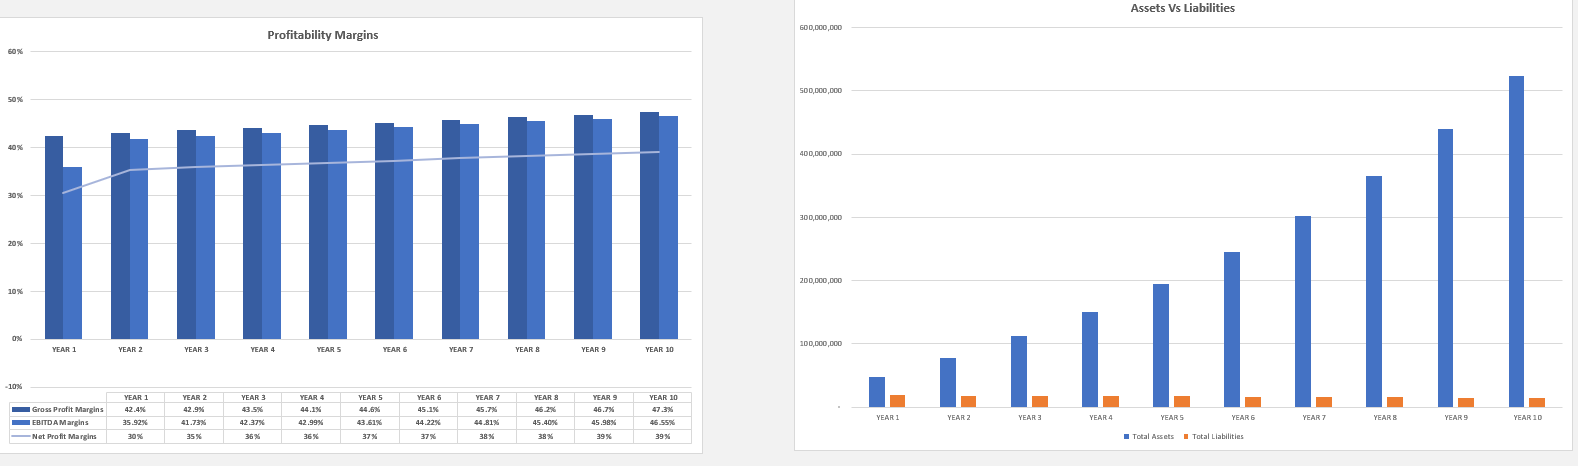Click the 600,000,000 vertical axis label
The image size is (1578, 466).
click(821, 28)
